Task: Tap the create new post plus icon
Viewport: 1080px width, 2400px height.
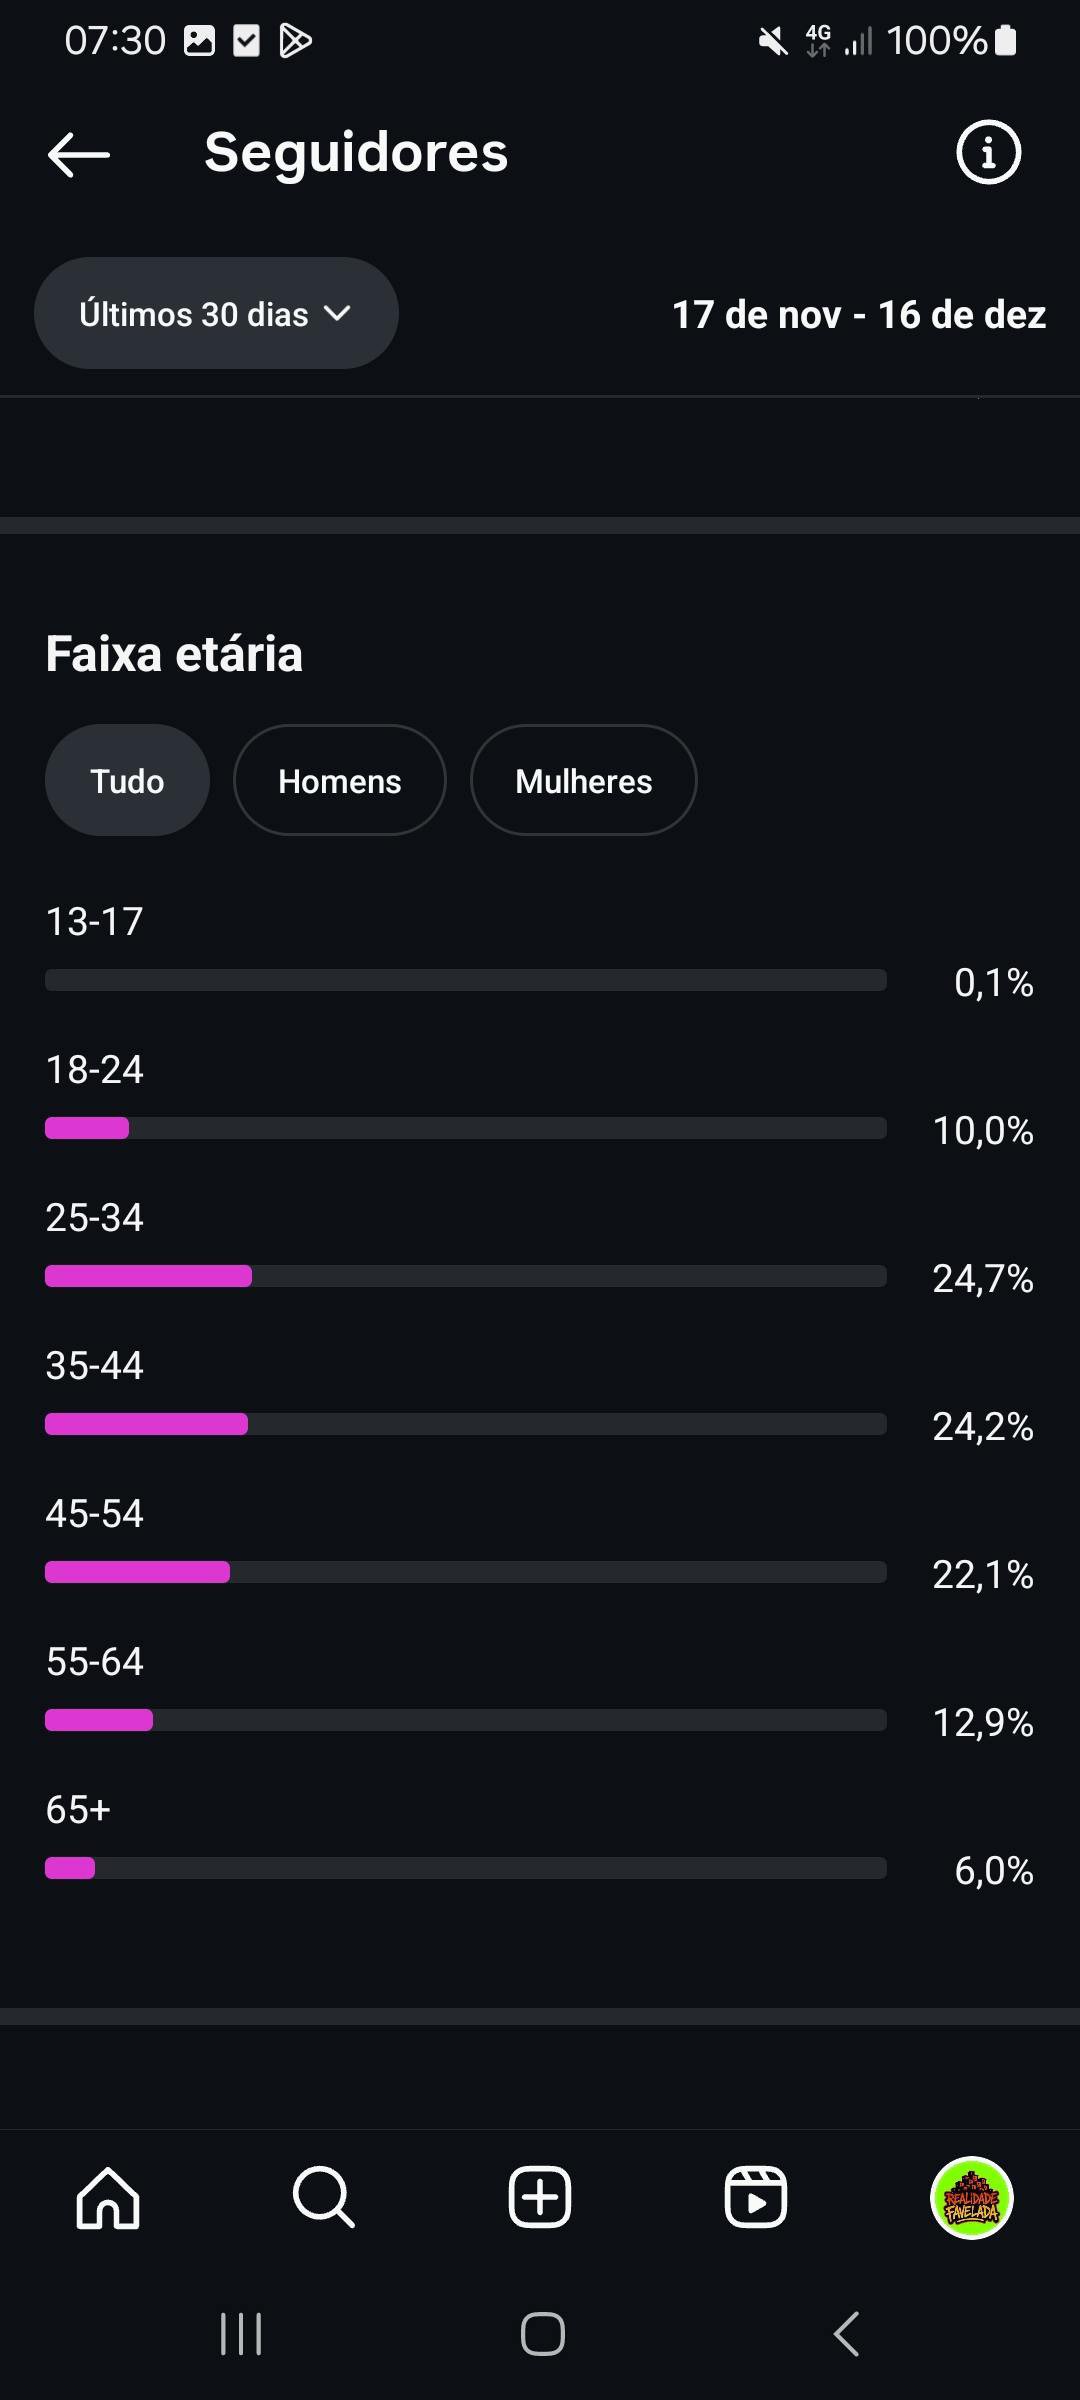Action: (x=540, y=2197)
